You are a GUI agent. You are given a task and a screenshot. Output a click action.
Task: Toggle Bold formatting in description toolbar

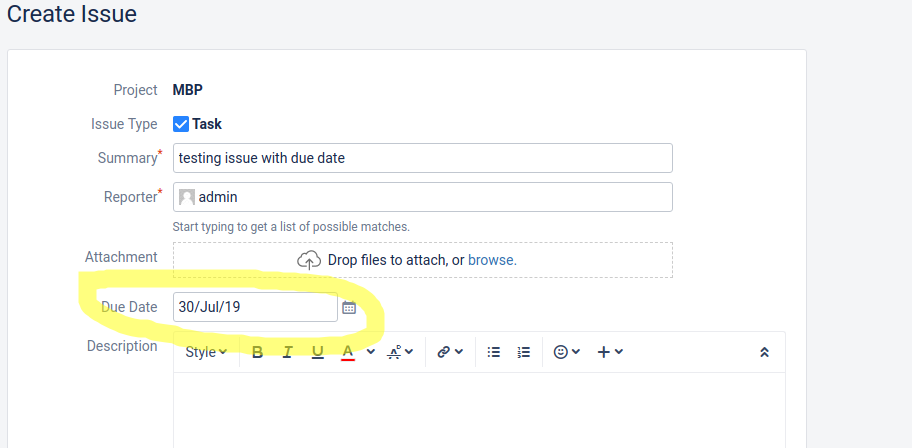tap(257, 352)
